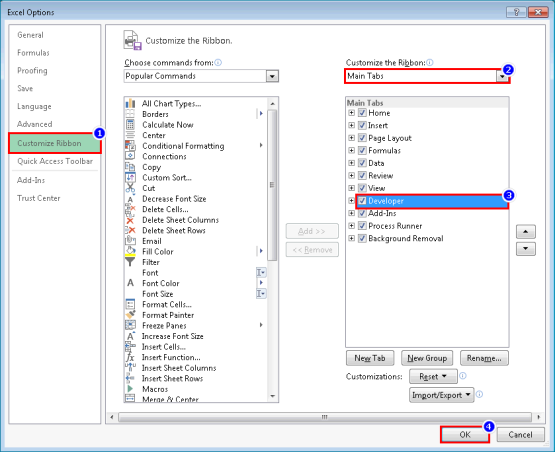Image resolution: width=555 pixels, height=452 pixels.
Task: Expand the Home tab tree node
Action: [351, 113]
